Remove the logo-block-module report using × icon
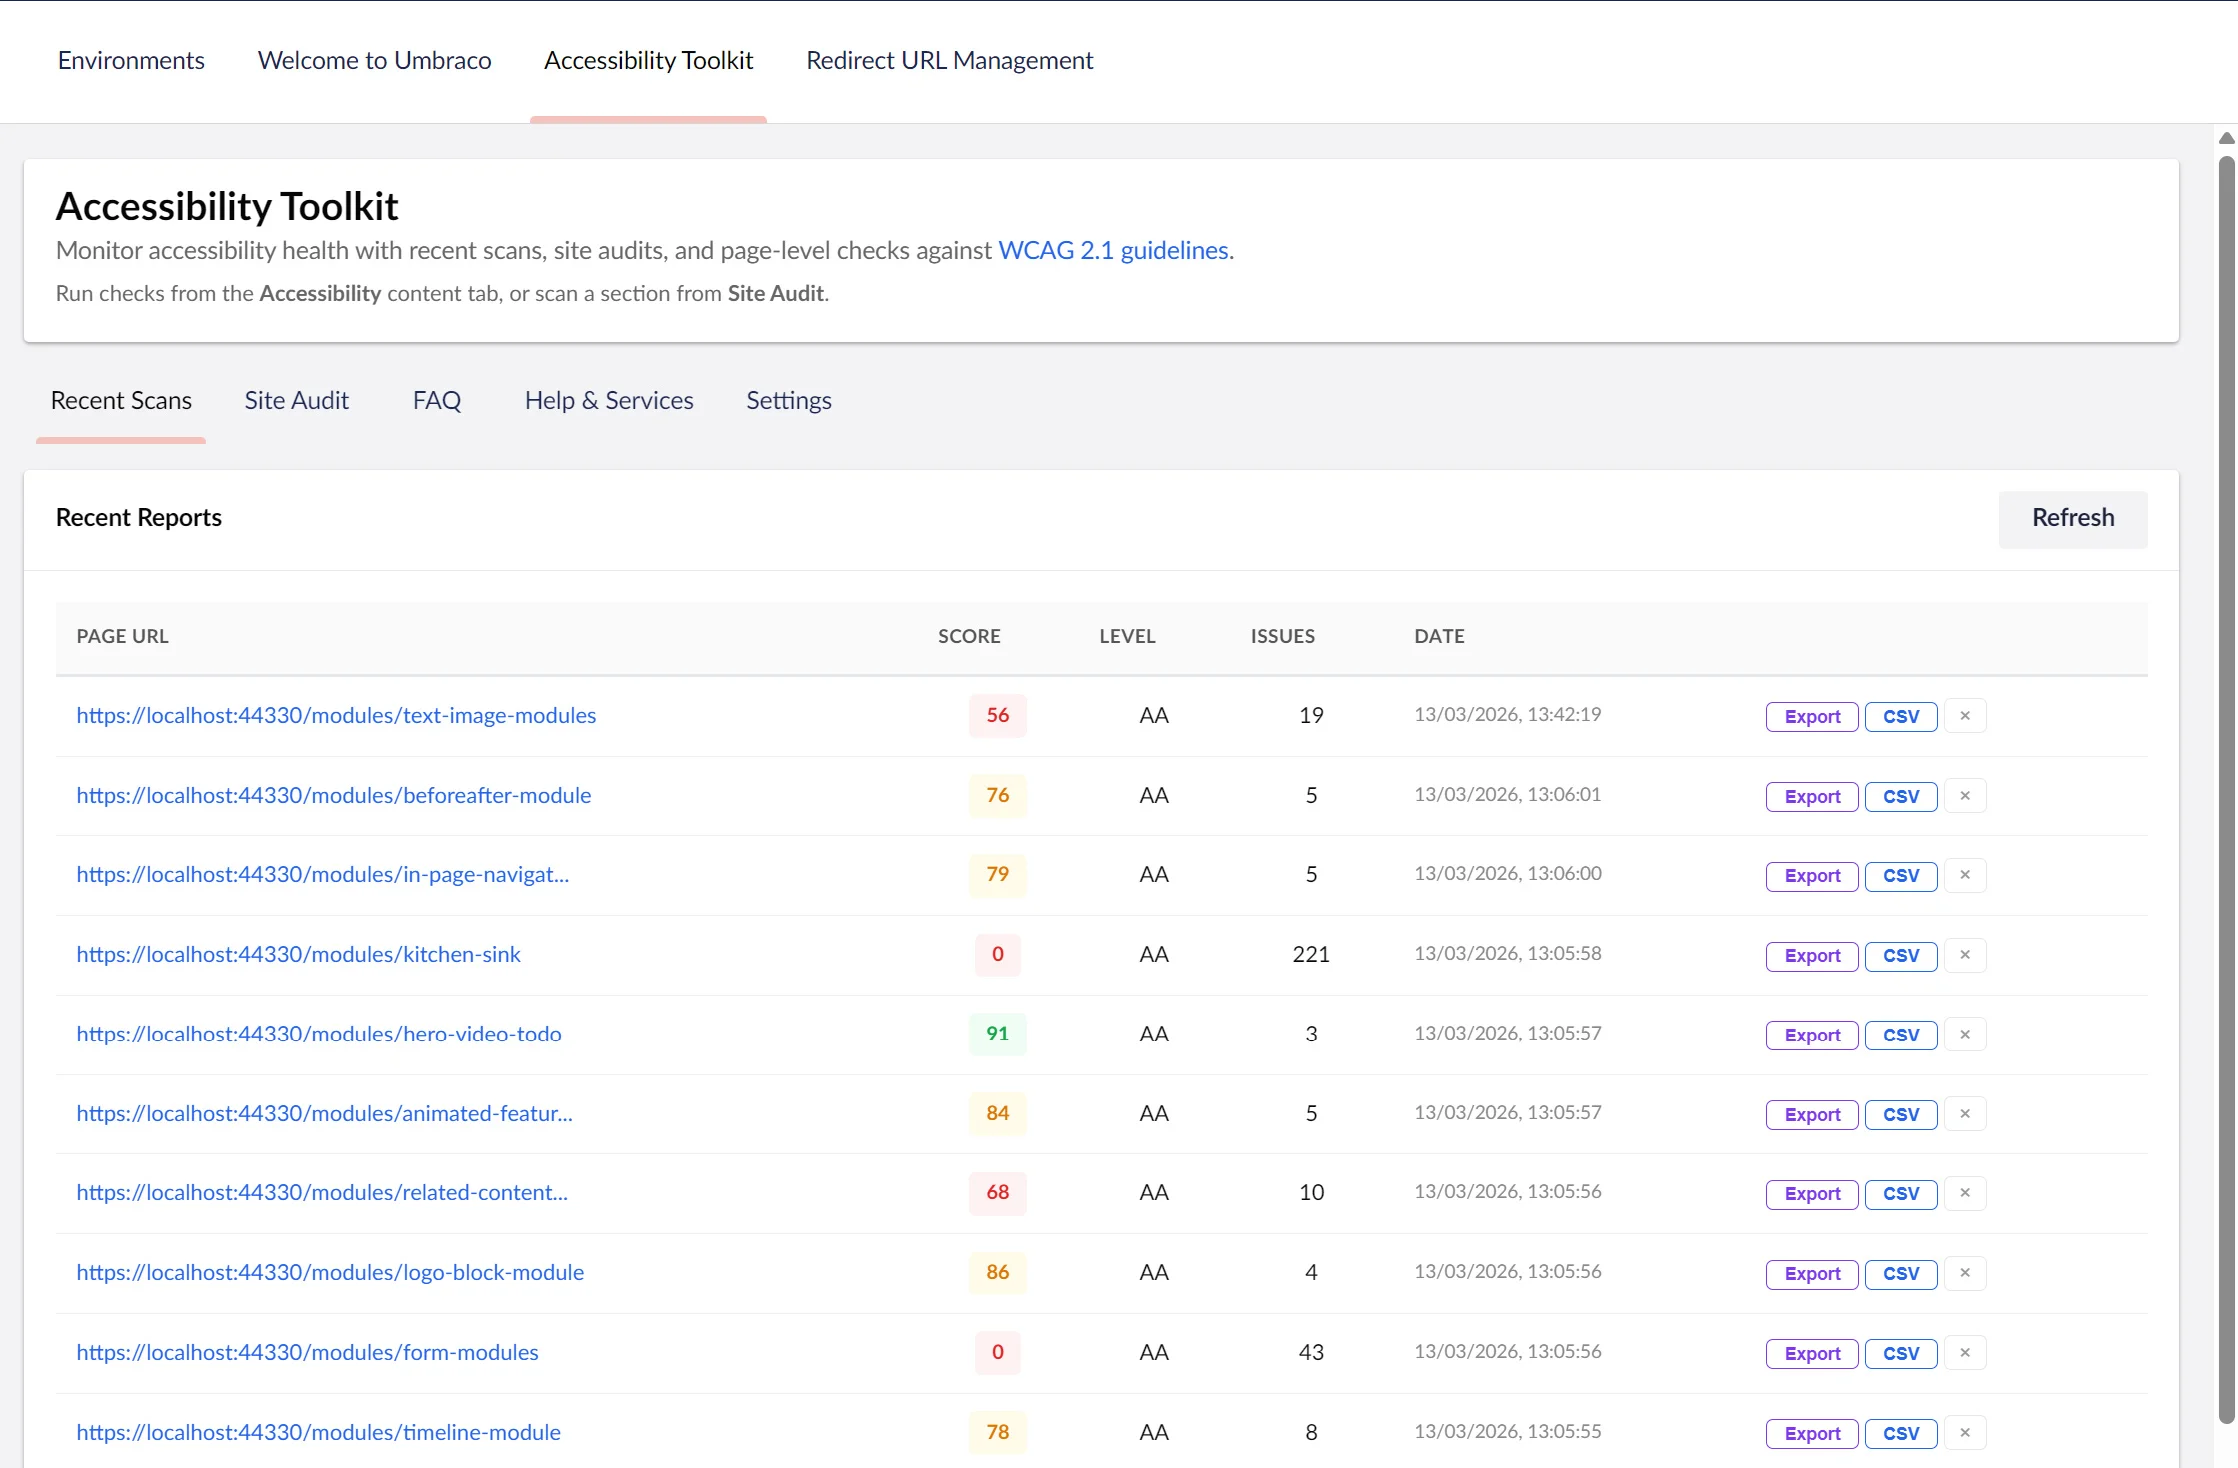The image size is (2238, 1468). pos(1964,1273)
